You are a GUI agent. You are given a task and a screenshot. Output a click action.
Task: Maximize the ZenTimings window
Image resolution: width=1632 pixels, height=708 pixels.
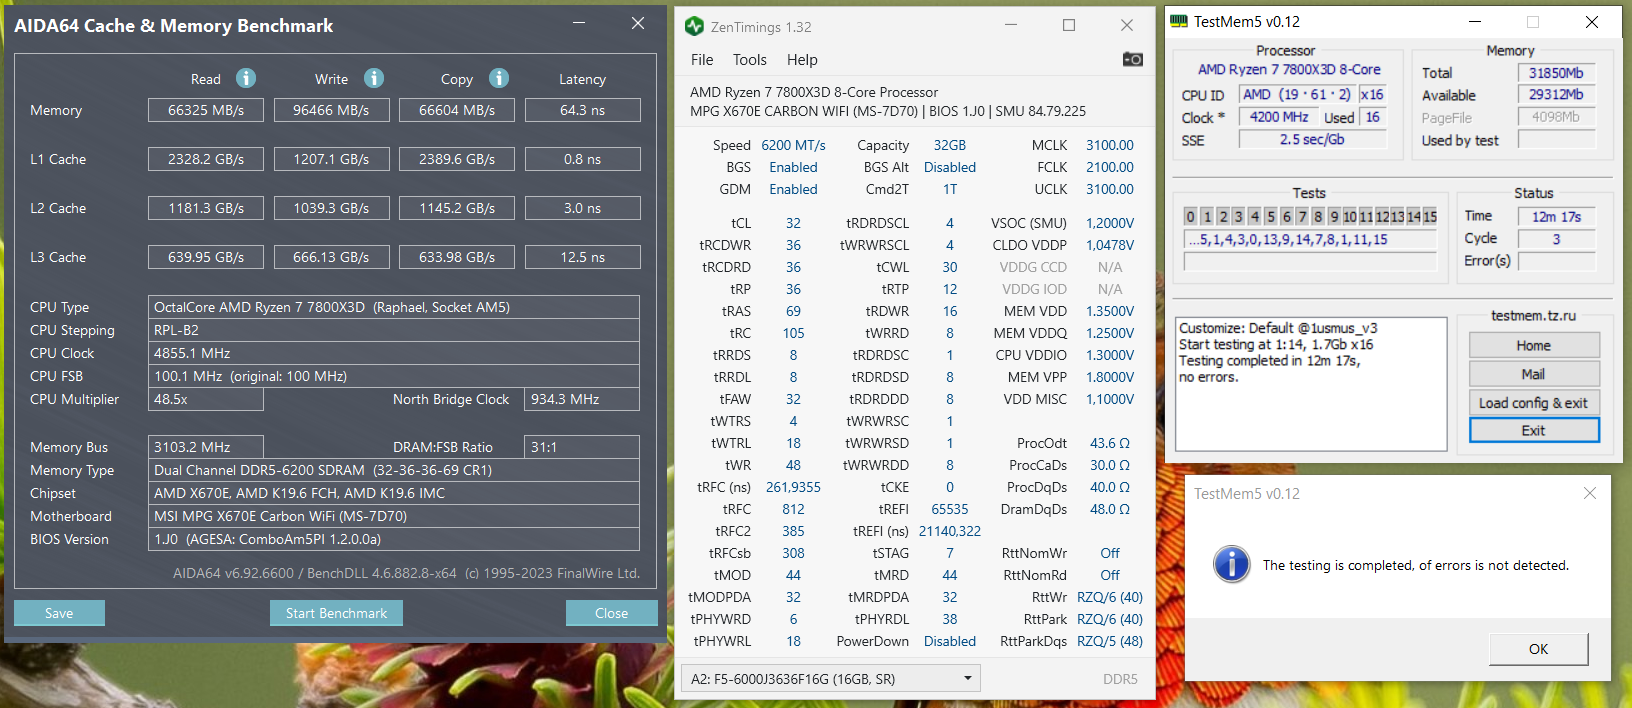pos(1069,25)
